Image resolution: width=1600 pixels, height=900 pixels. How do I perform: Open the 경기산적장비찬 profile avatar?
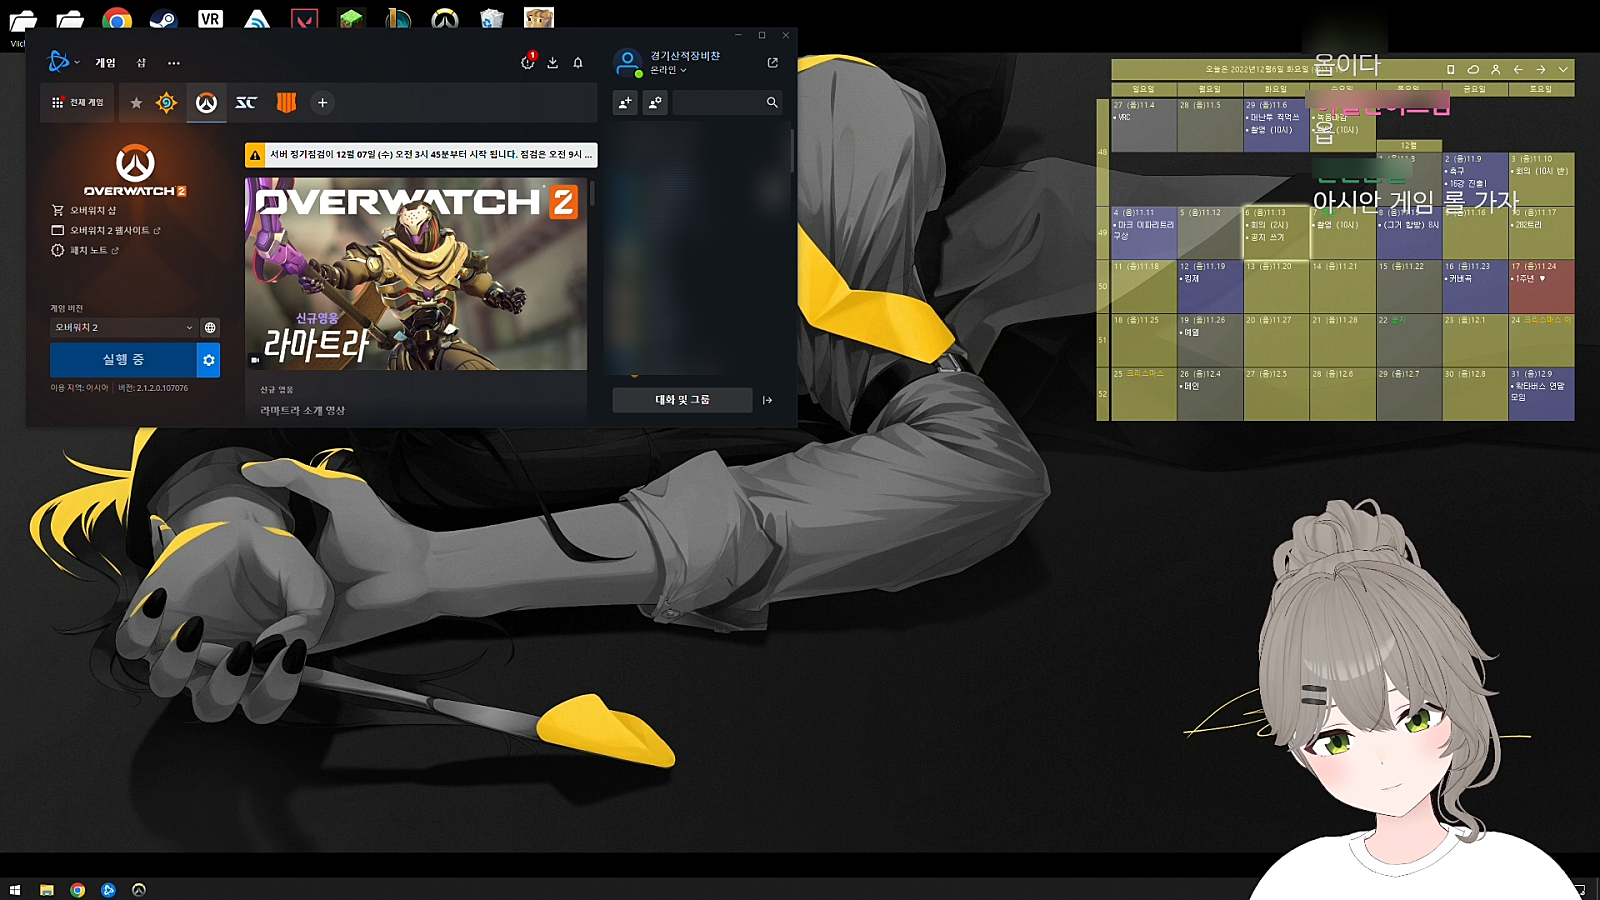(627, 63)
